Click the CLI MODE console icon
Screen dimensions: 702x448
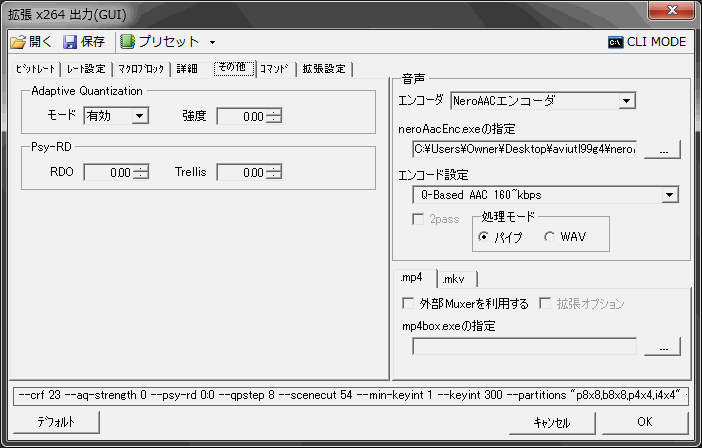point(616,42)
